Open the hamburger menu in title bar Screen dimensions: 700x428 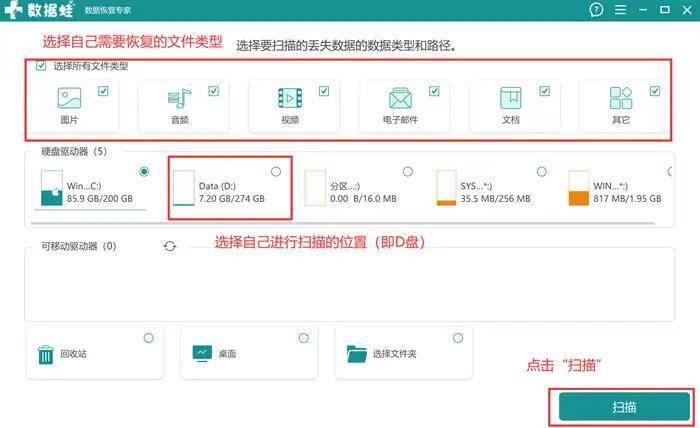[x=620, y=9]
